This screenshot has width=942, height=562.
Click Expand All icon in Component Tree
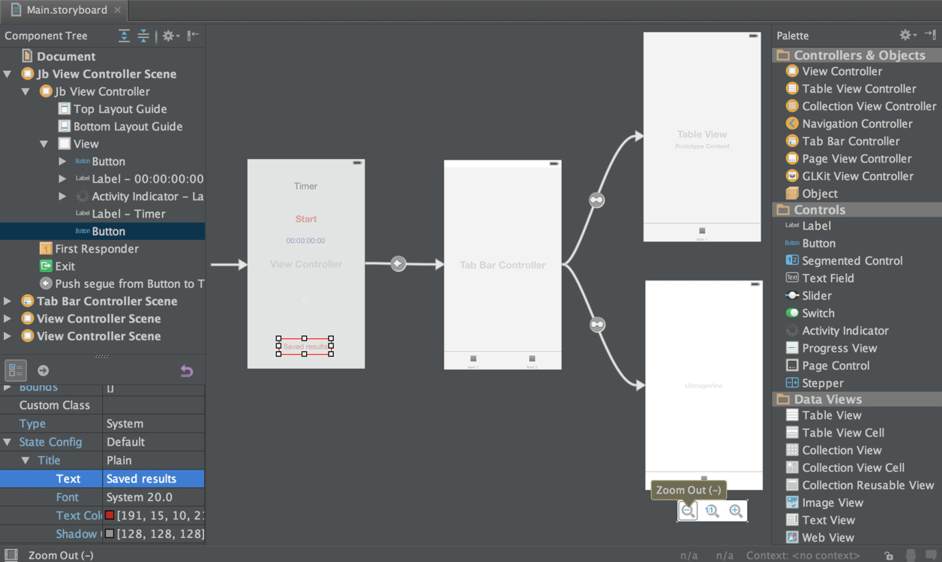click(x=124, y=35)
